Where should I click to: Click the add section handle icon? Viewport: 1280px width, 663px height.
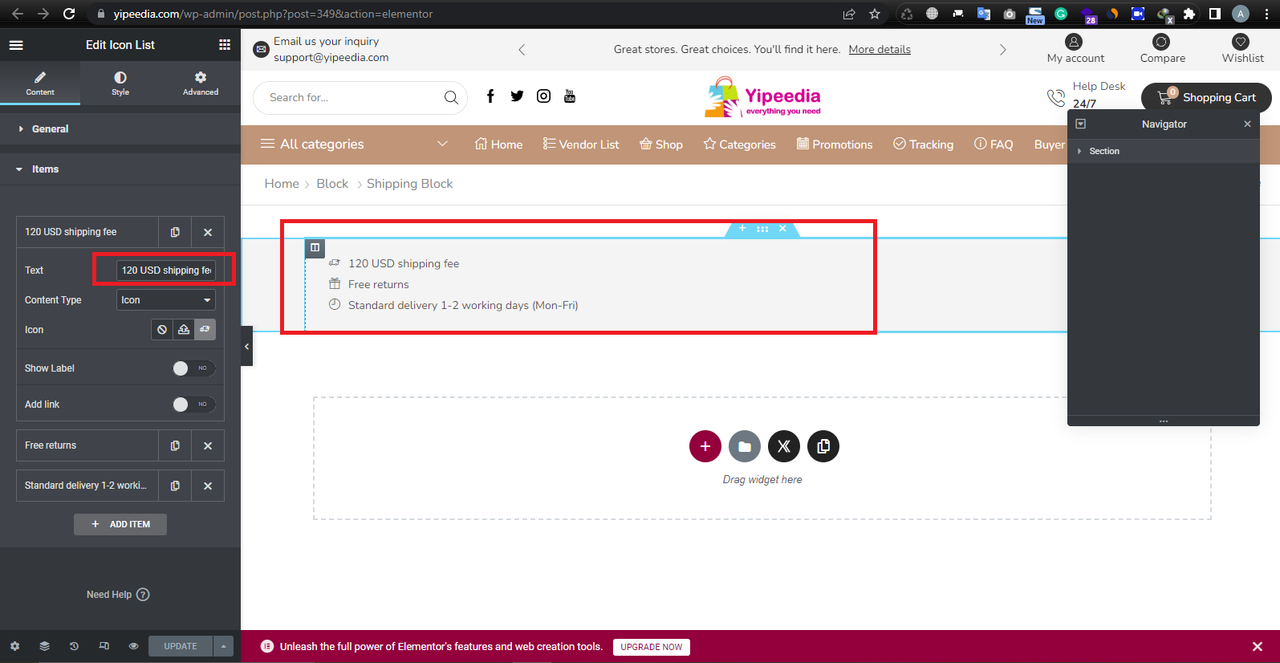(x=742, y=229)
